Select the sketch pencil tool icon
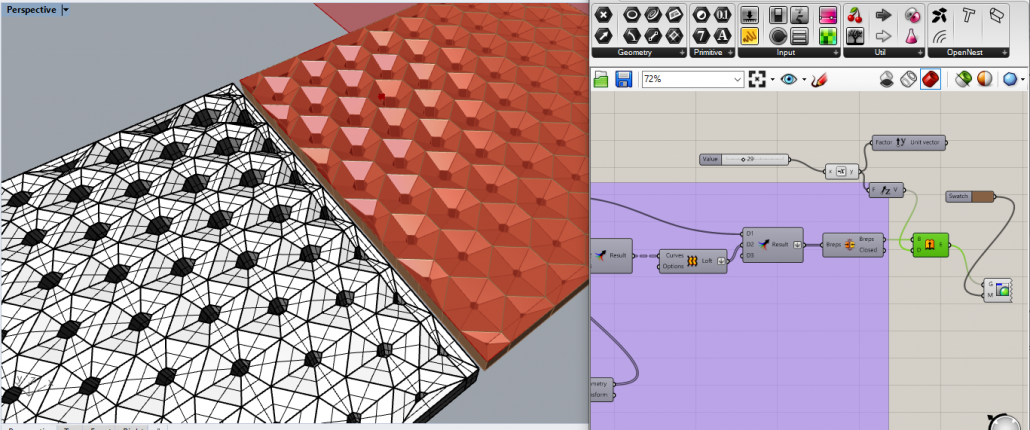1030x430 pixels. (820, 79)
